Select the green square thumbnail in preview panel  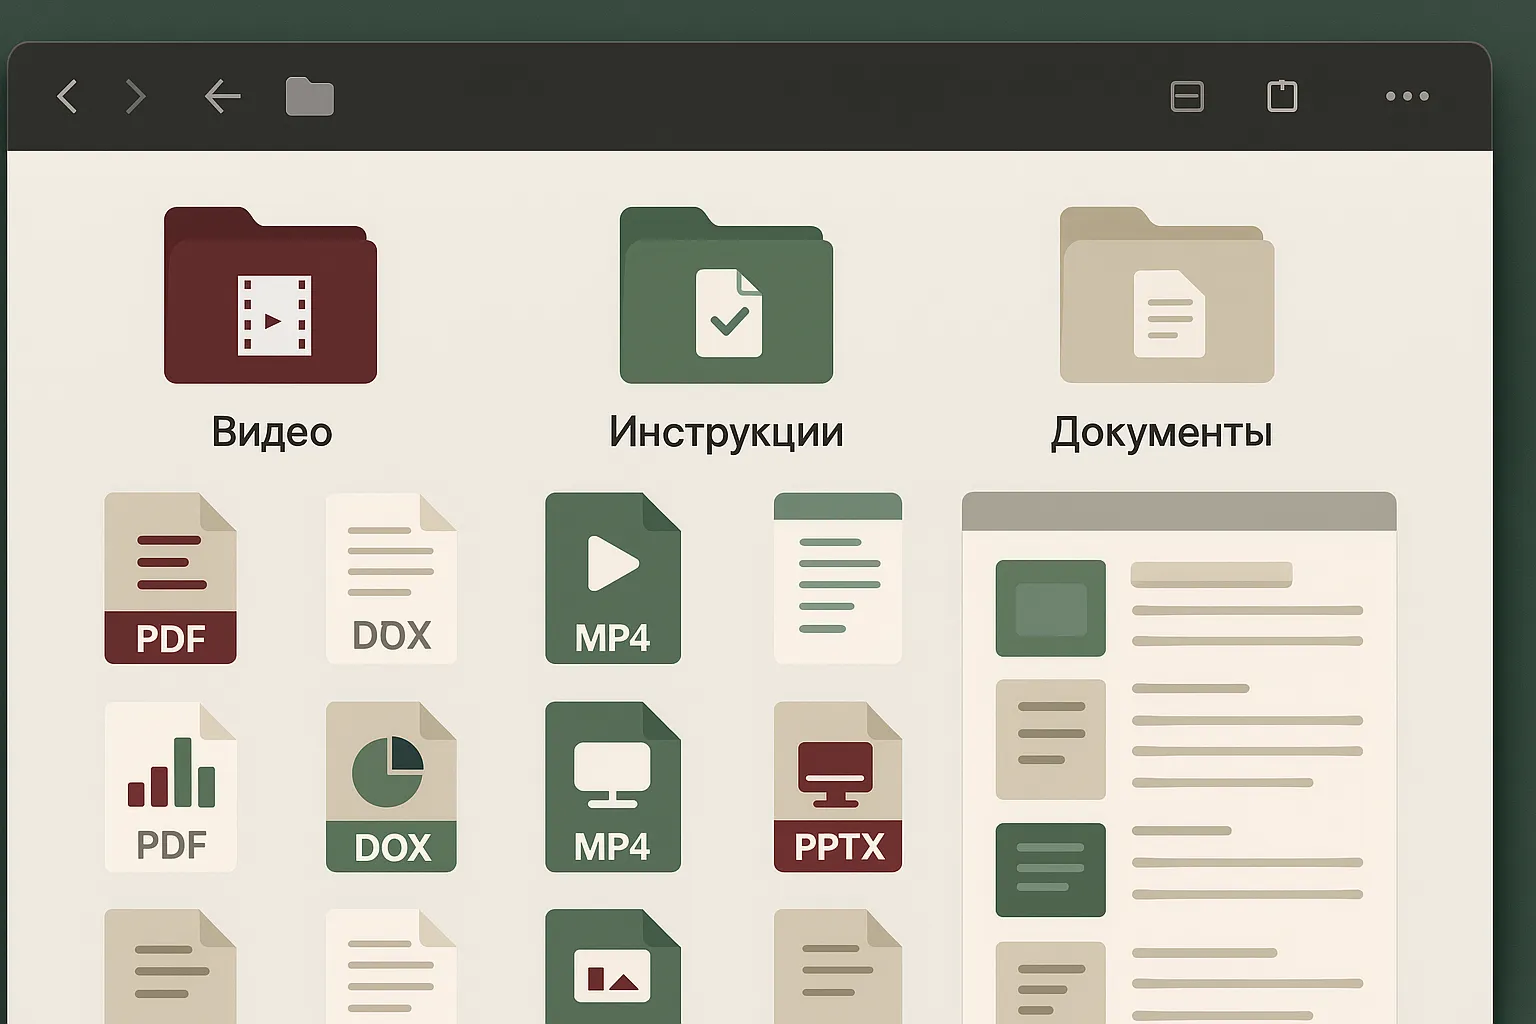click(1051, 608)
